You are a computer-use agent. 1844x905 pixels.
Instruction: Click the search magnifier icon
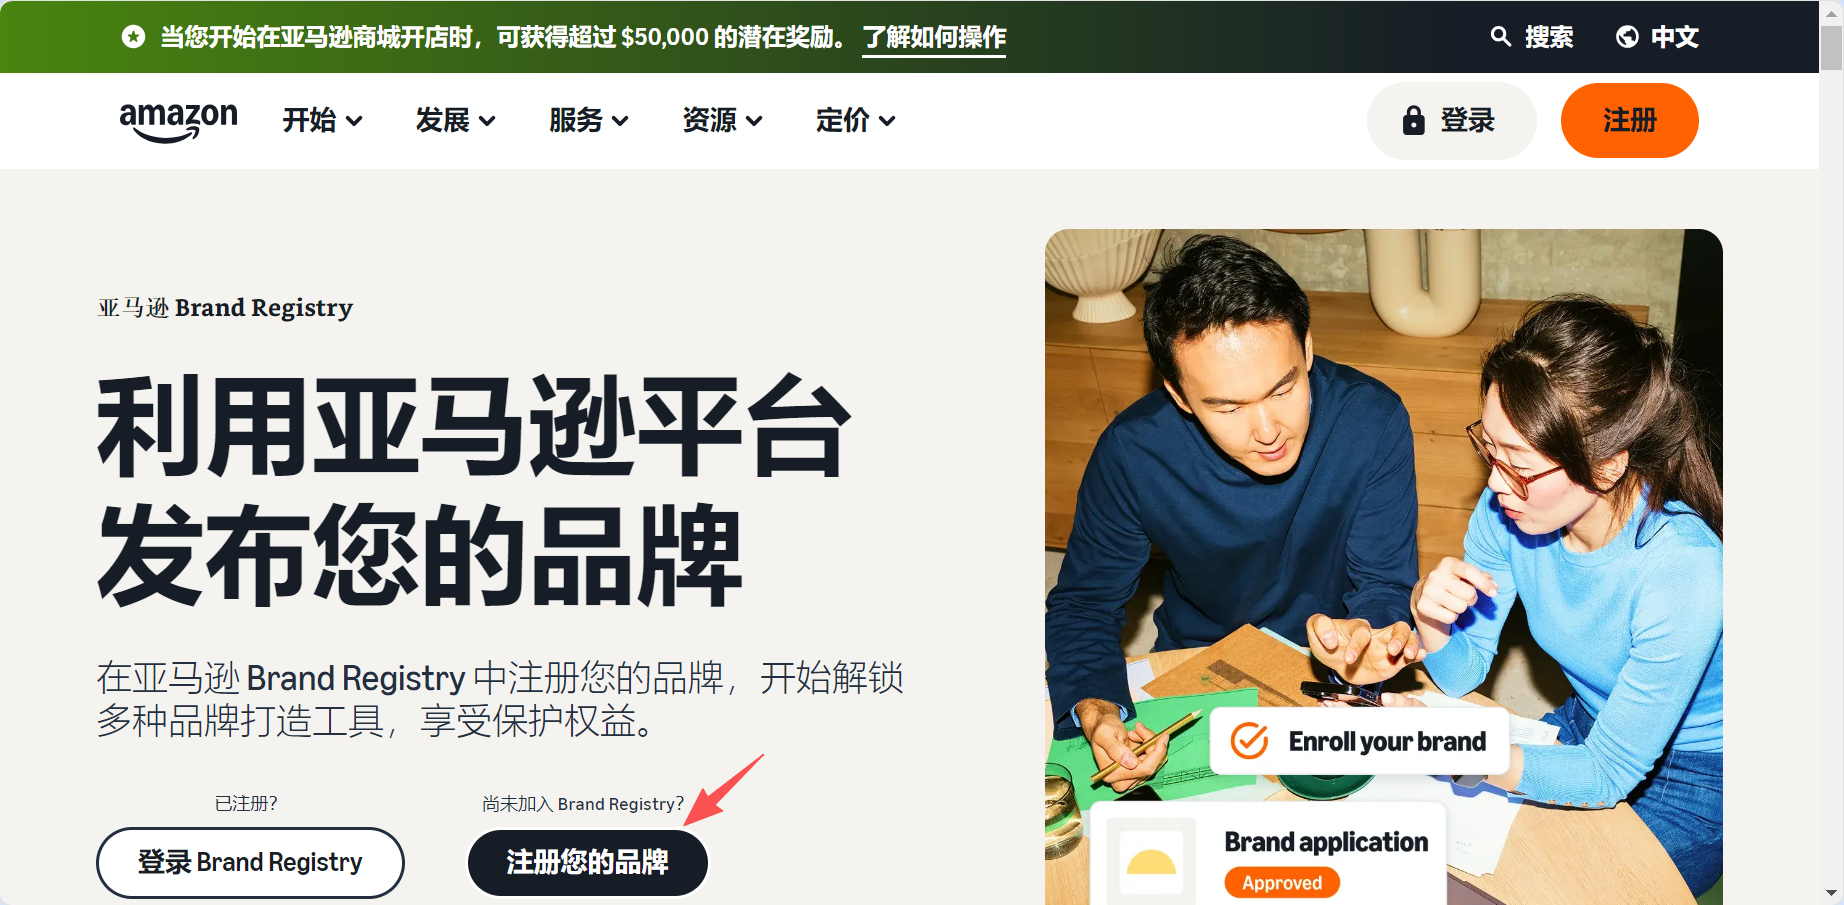click(1500, 37)
